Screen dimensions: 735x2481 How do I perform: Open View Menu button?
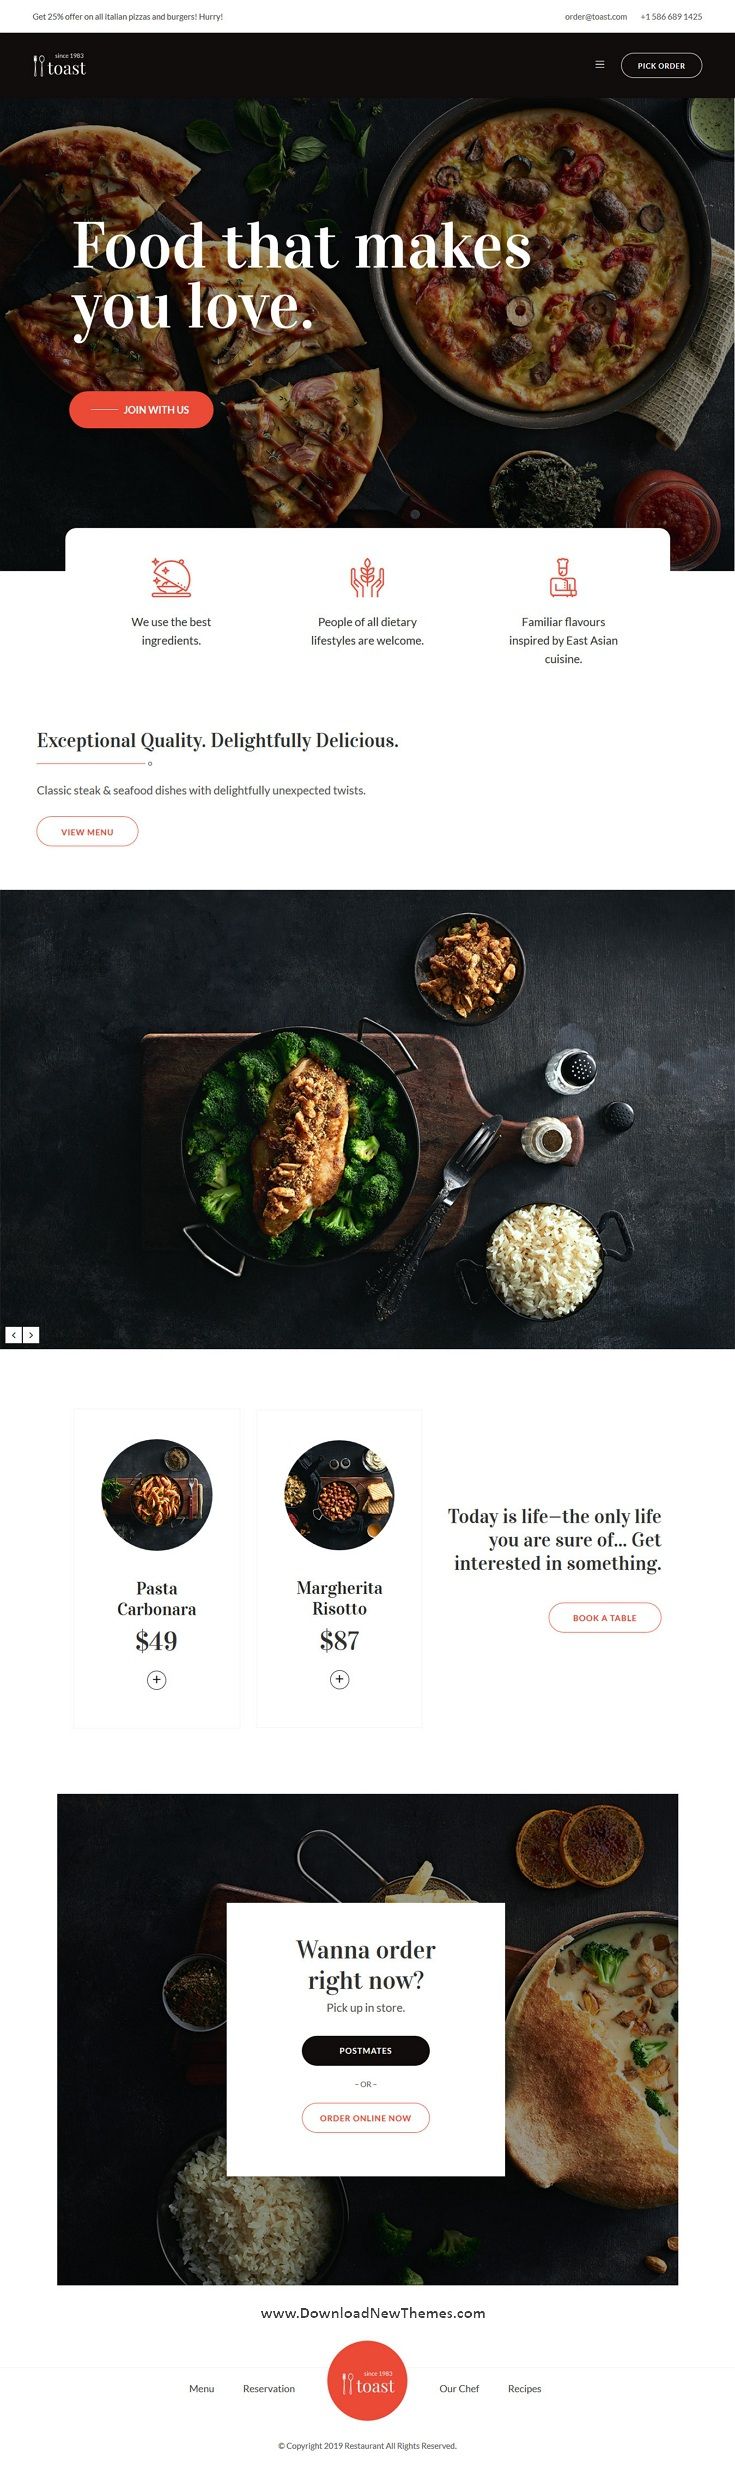(x=87, y=832)
